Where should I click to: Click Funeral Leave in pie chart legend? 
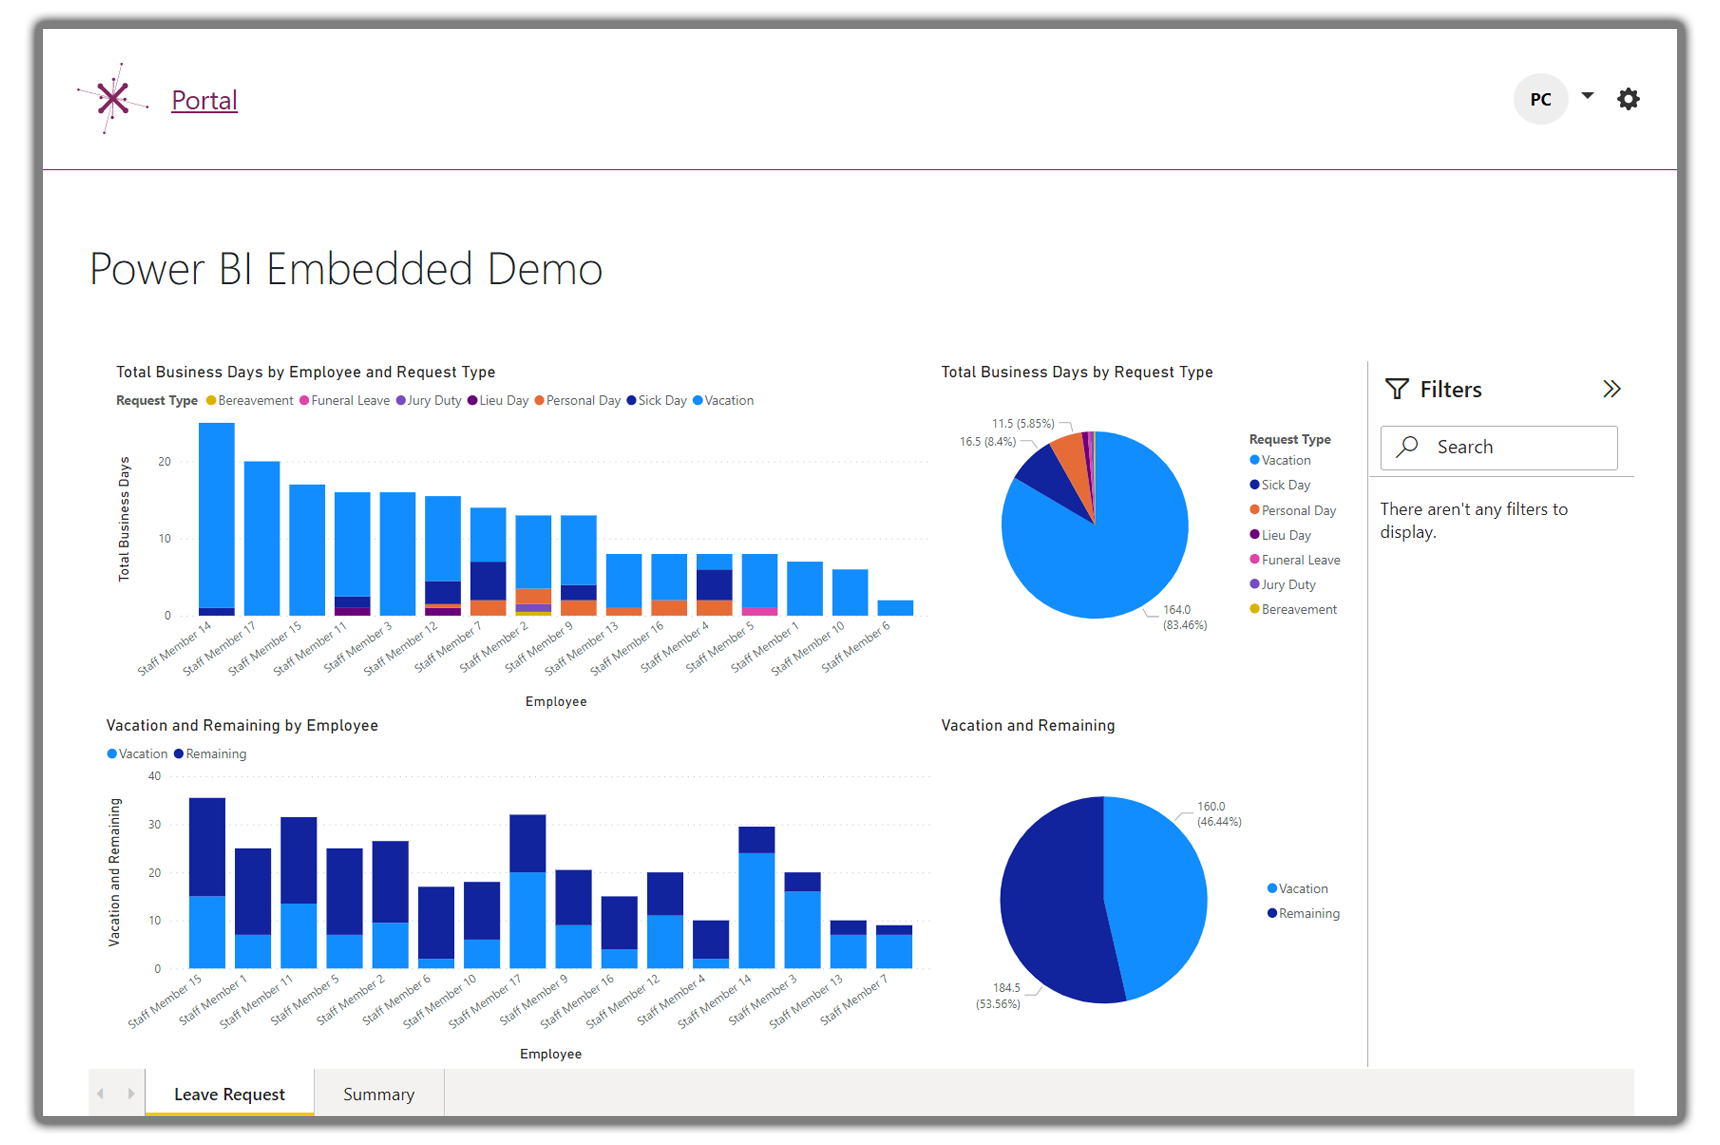click(1295, 560)
